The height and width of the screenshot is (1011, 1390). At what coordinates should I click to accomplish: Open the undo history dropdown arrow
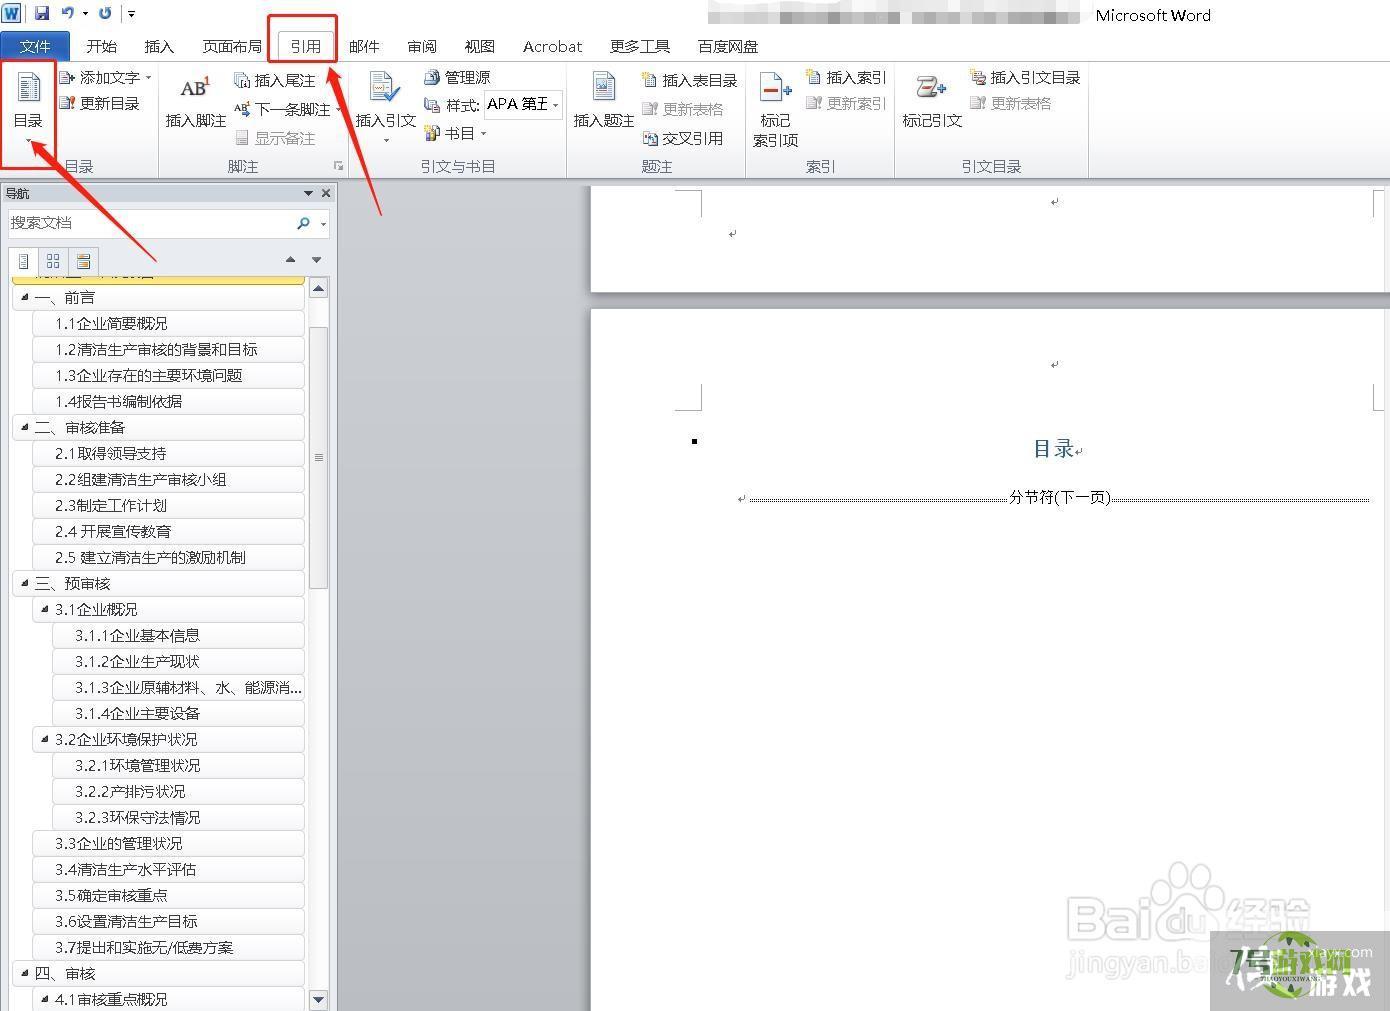coord(84,13)
